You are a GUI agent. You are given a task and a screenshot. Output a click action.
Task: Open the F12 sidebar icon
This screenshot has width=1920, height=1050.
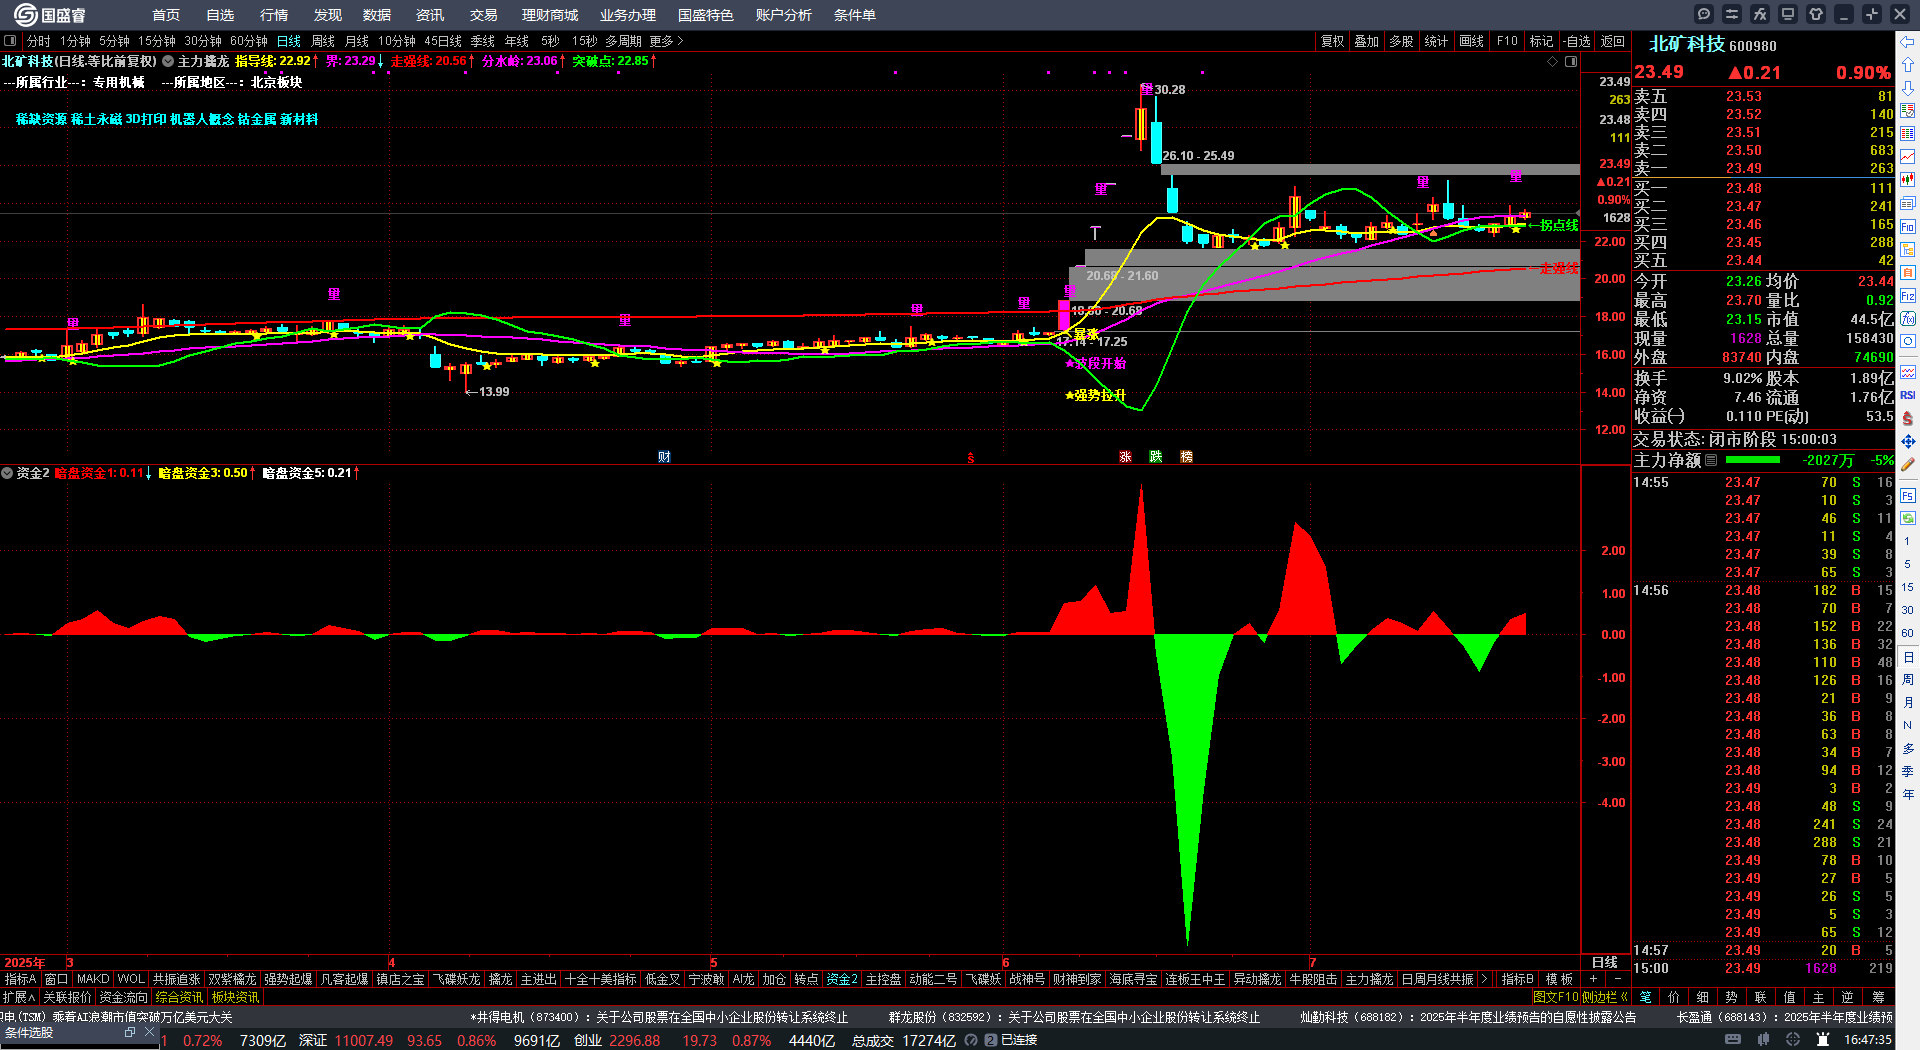click(x=1908, y=296)
